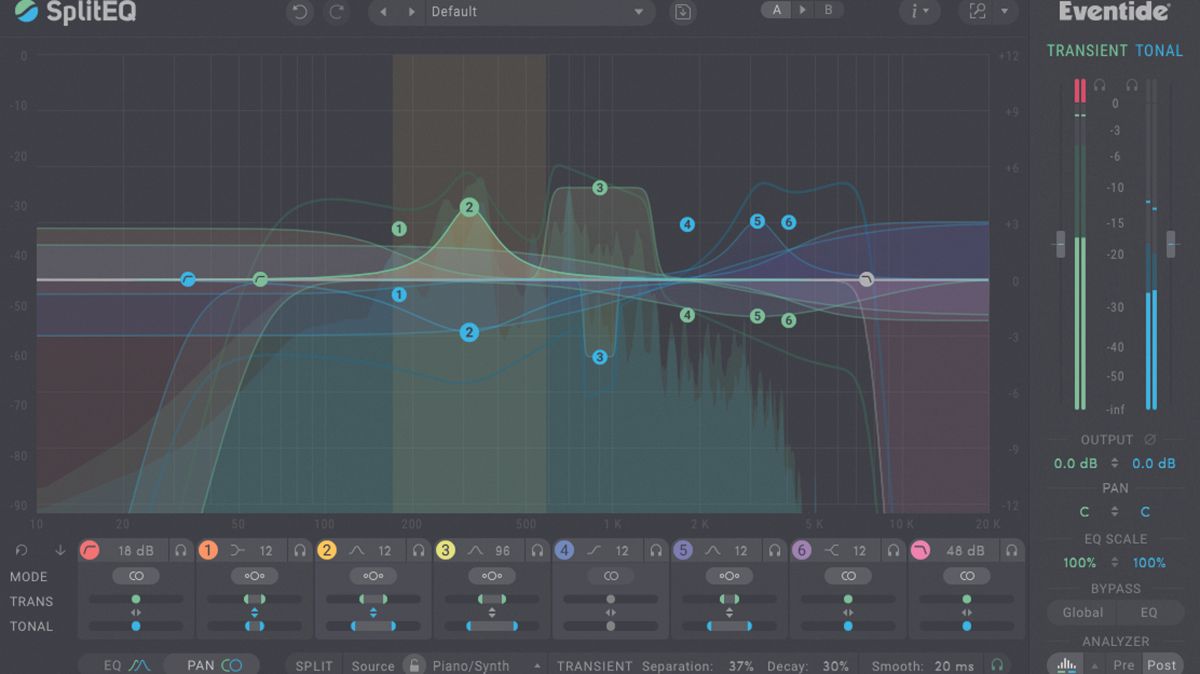Click the Undo arrow icon

(299, 12)
